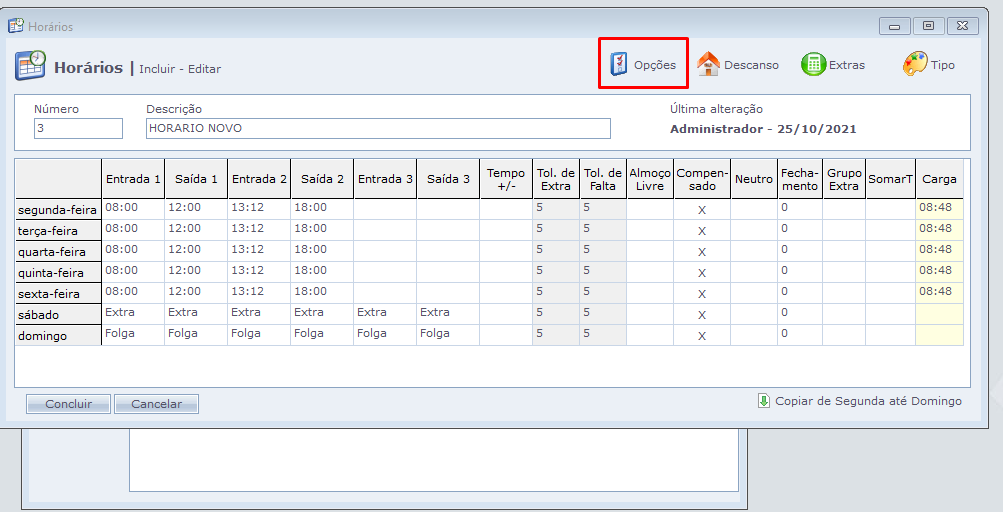This screenshot has width=1003, height=512.
Task: Click the Horários calendar icon in header
Action: pyautogui.click(x=30, y=66)
